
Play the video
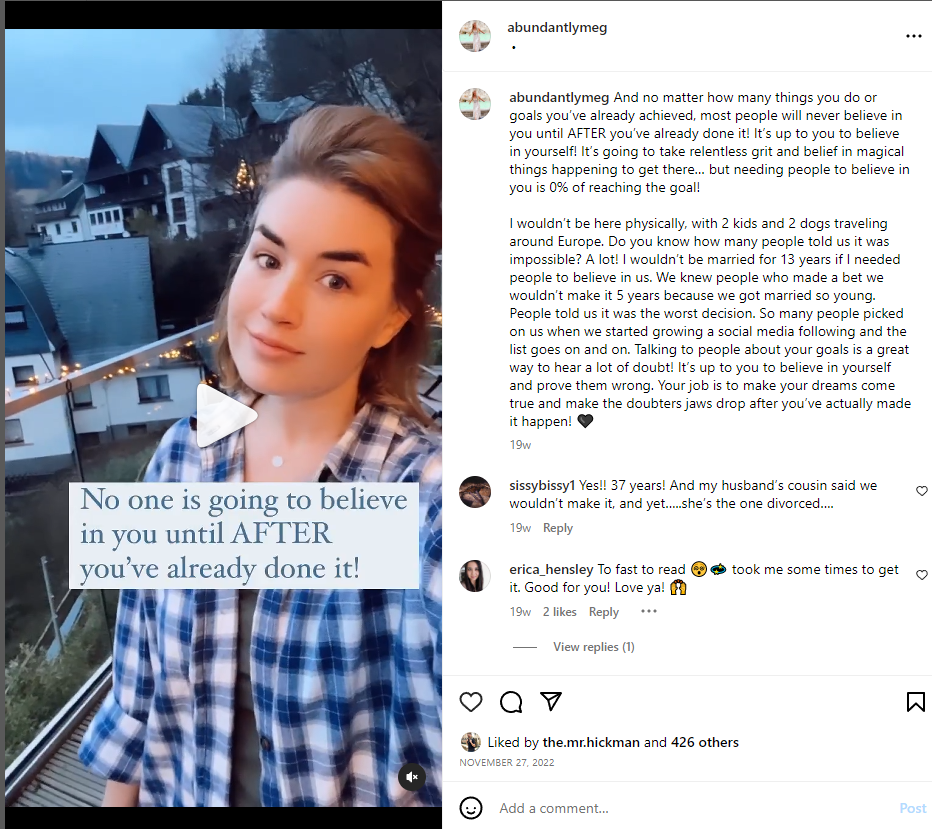tap(226, 415)
